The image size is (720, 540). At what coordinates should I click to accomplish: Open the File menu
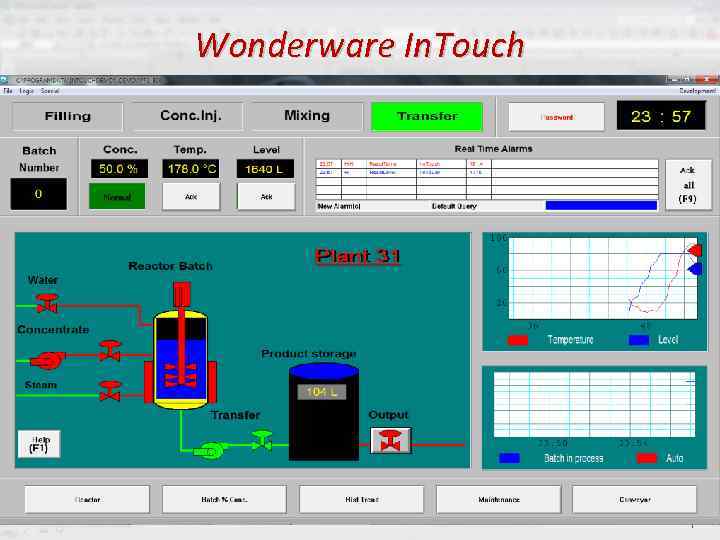coord(8,91)
